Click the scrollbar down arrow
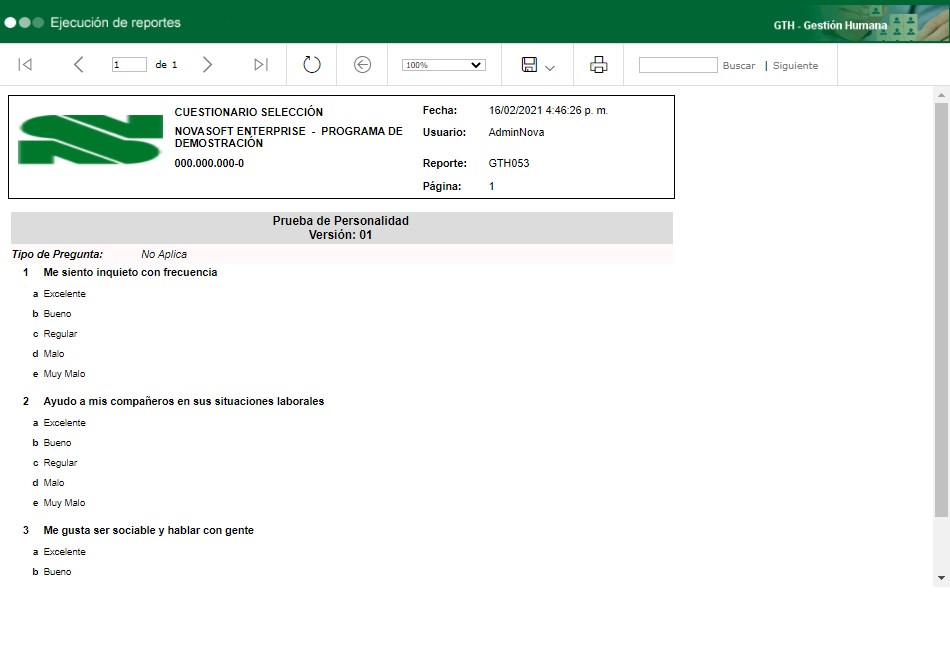950x649 pixels. click(941, 578)
